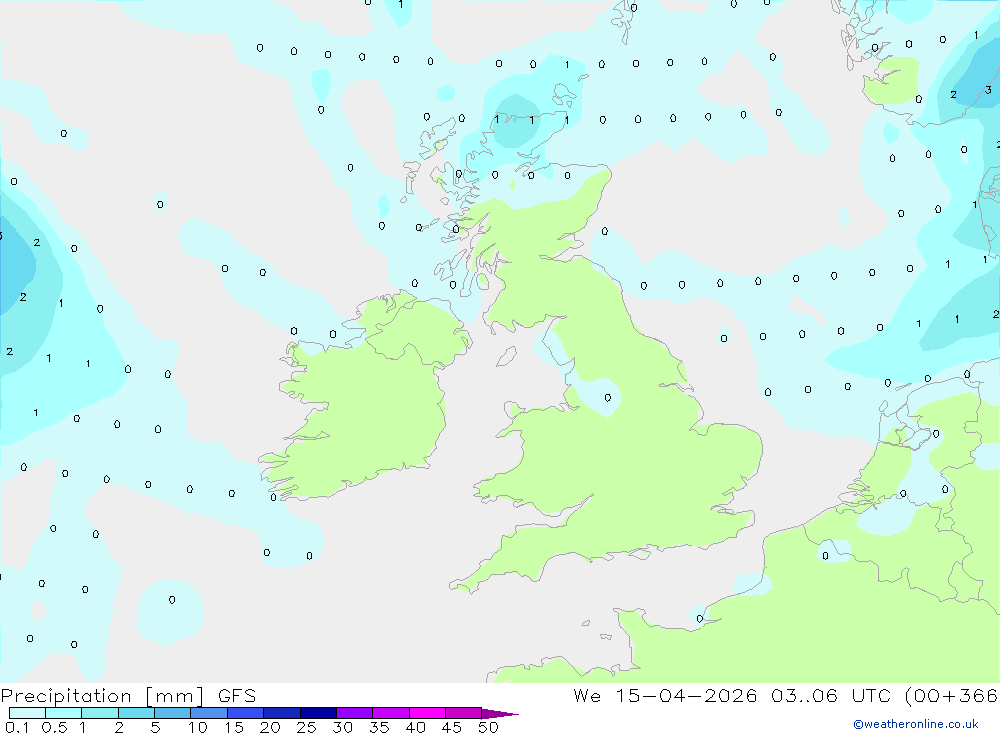Click the '10' legend scale label
This screenshot has height=733, width=1000.
[x=198, y=727]
